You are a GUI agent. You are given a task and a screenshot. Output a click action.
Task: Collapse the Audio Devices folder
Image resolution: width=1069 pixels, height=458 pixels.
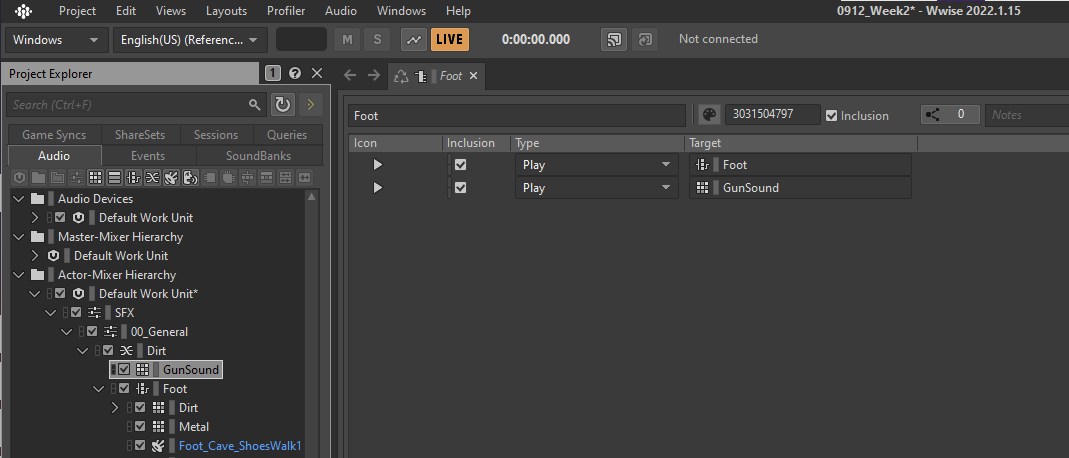tap(18, 199)
